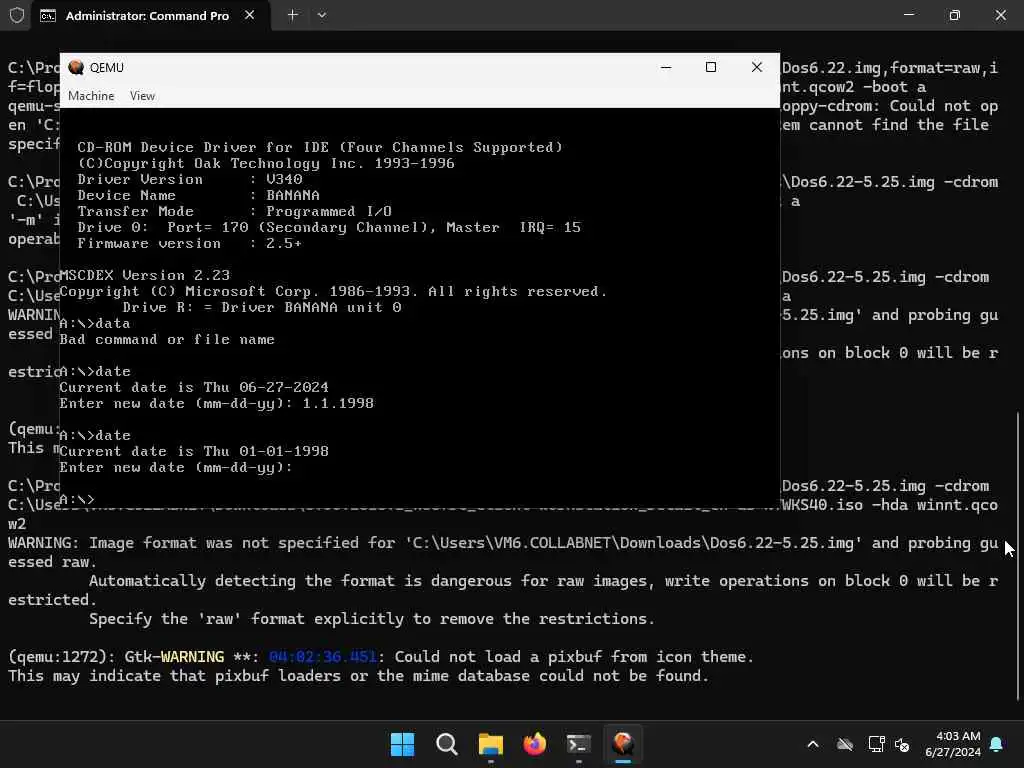The image size is (1024, 768).
Task: Click 'Drive R: = Driver BANANA unit 0'
Action: [x=262, y=307]
